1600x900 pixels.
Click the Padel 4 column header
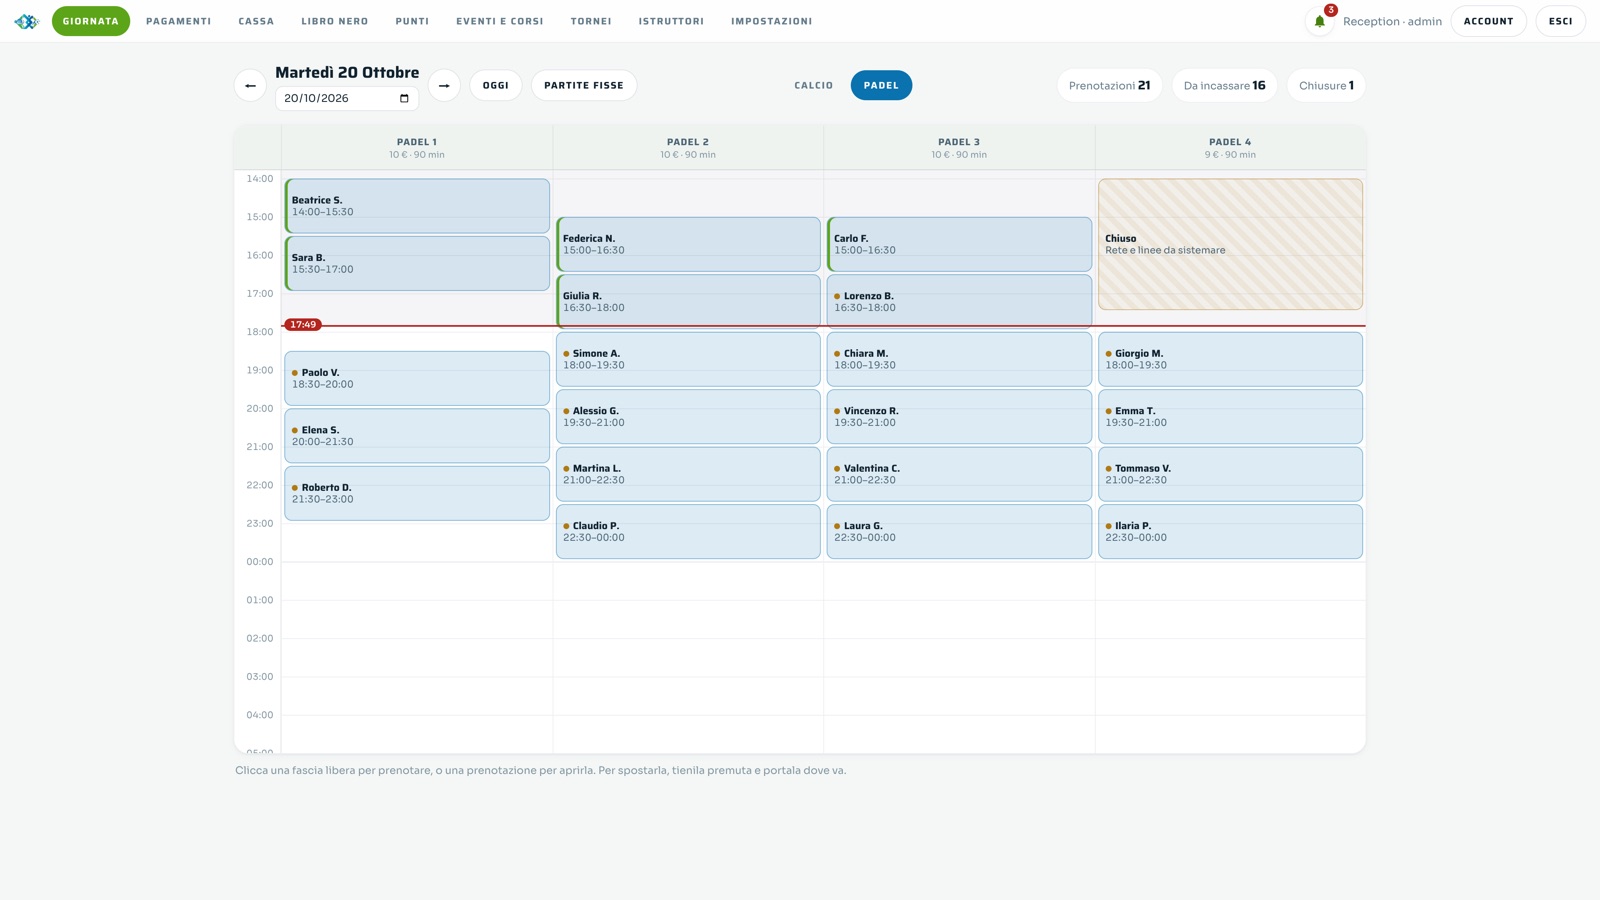coord(1230,148)
